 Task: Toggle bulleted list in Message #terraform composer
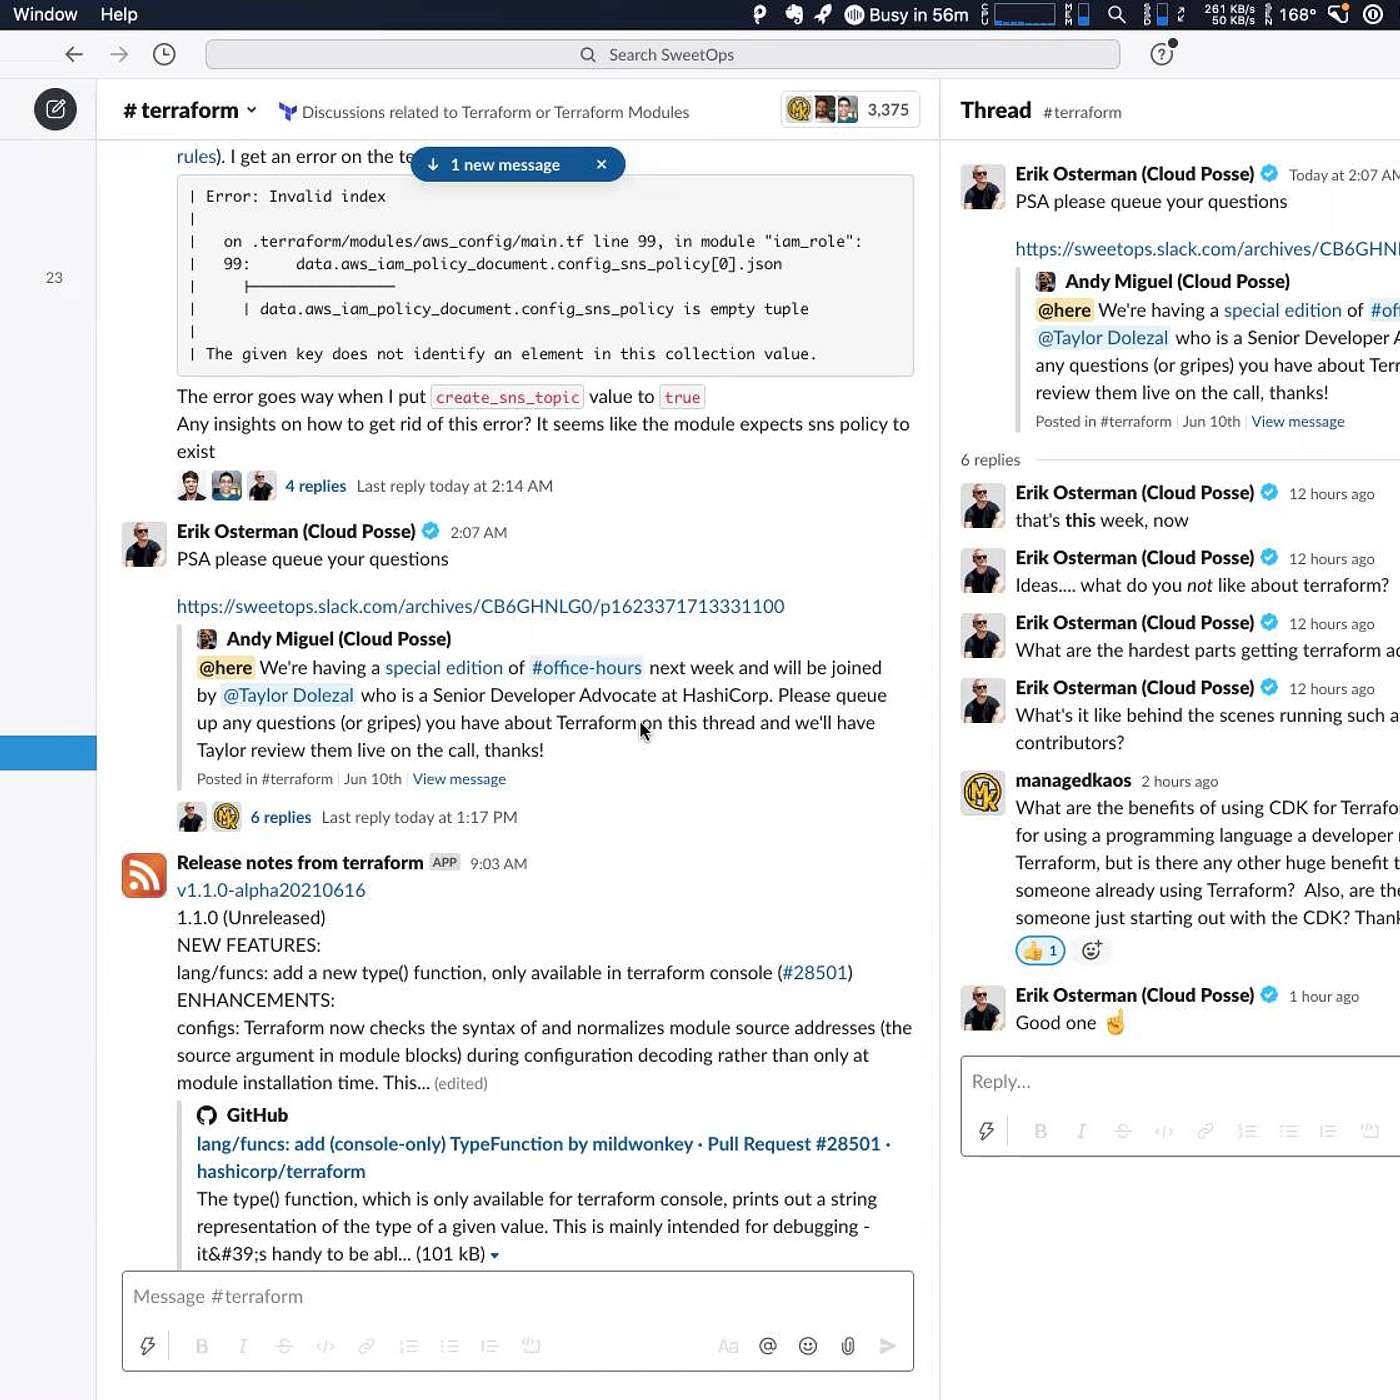(x=449, y=1346)
